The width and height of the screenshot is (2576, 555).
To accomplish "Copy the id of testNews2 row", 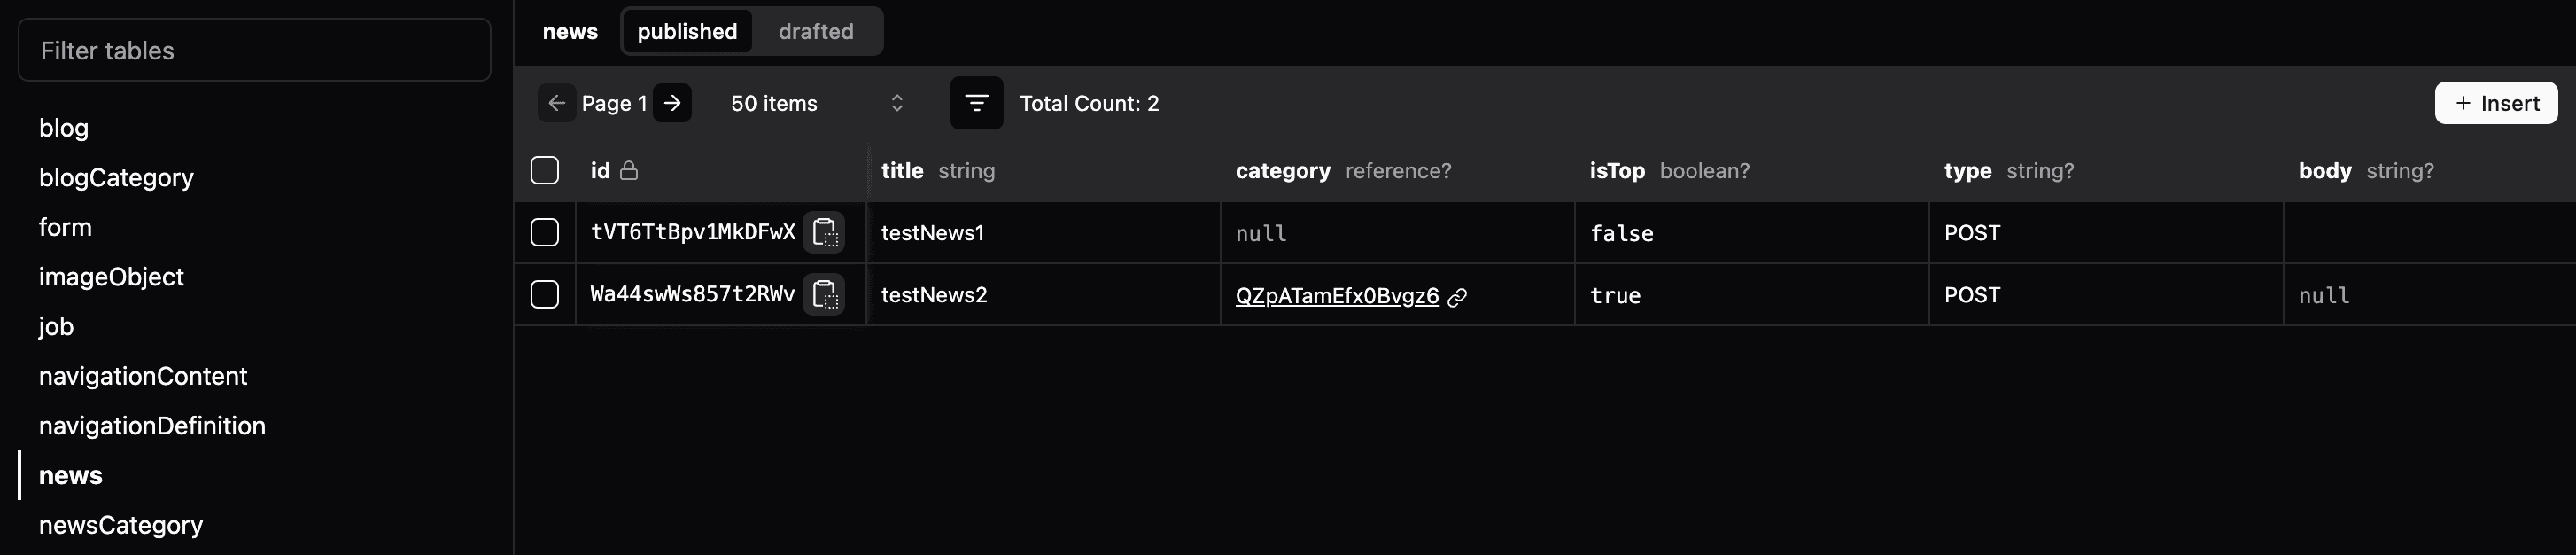I will pyautogui.click(x=824, y=295).
